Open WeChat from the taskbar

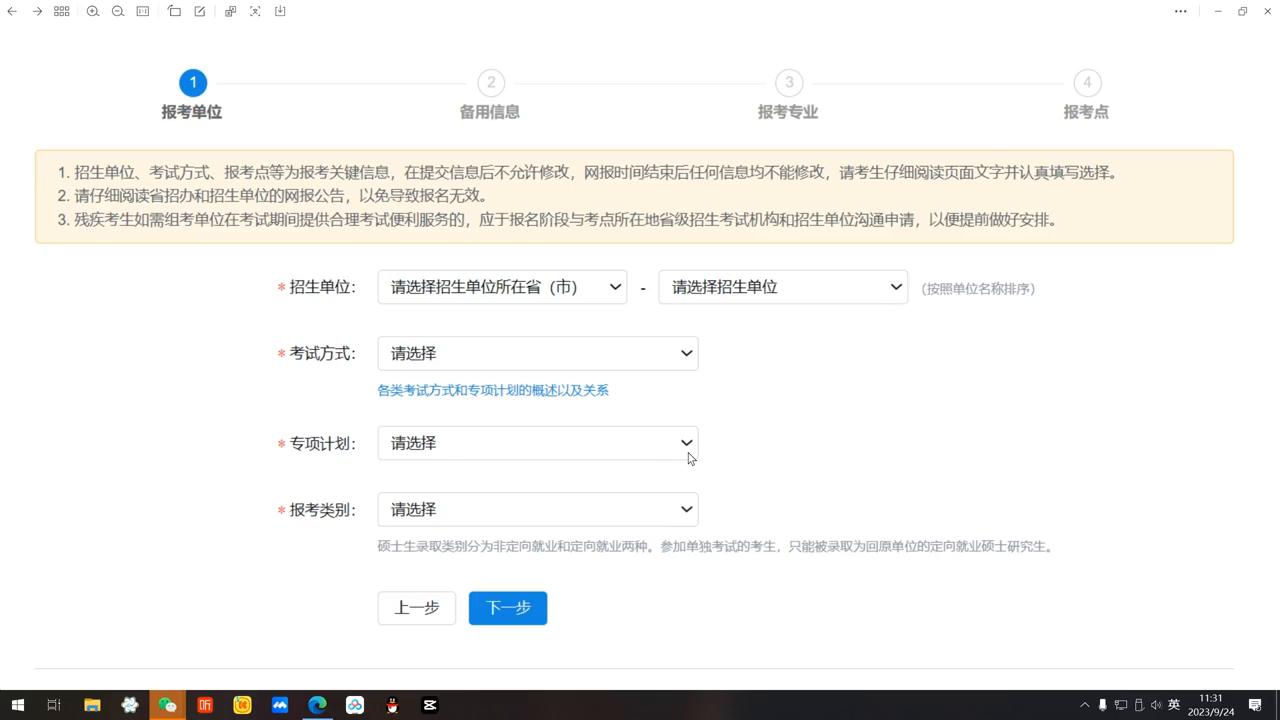click(168, 705)
